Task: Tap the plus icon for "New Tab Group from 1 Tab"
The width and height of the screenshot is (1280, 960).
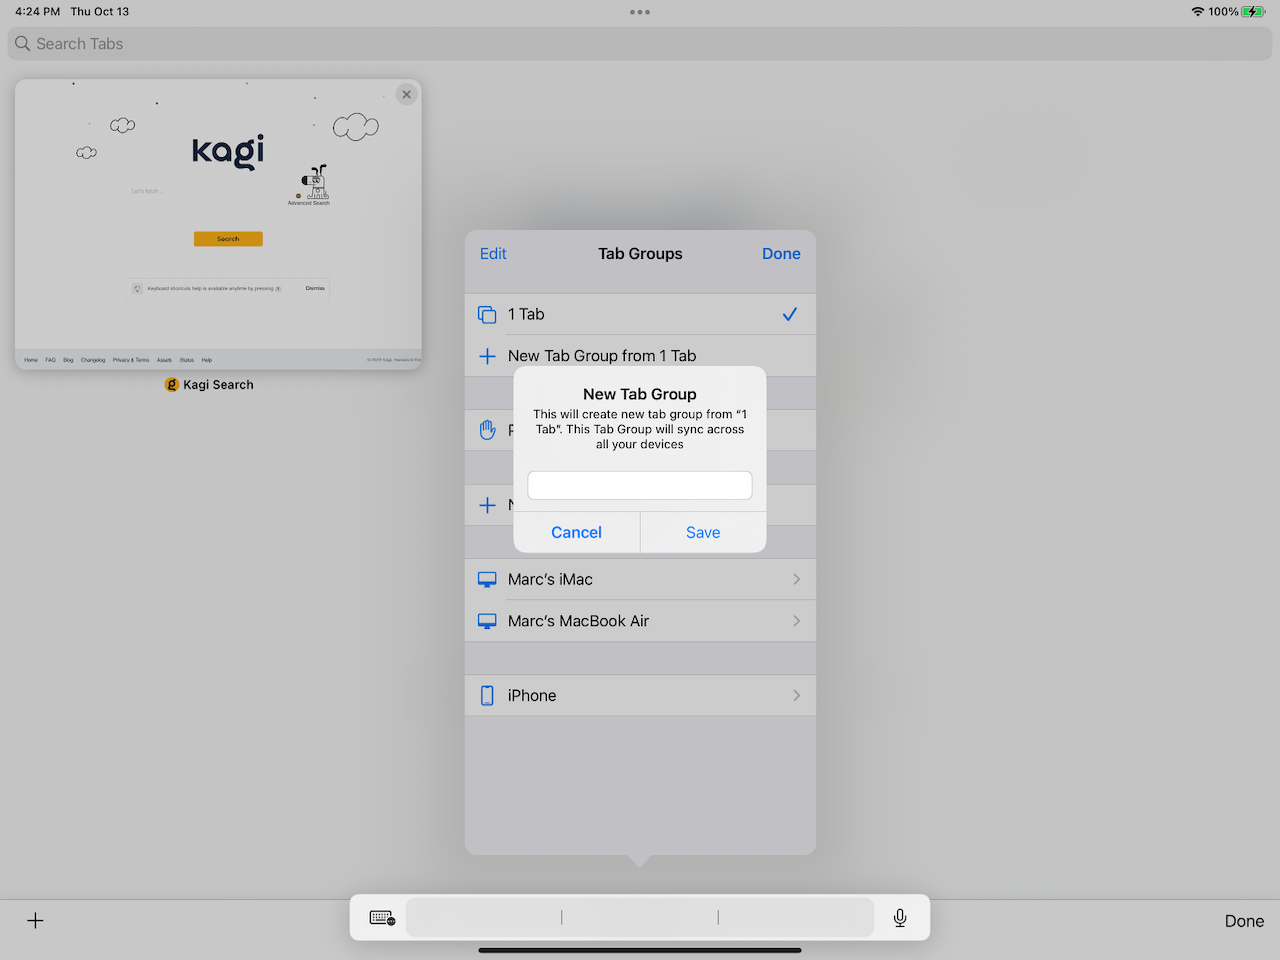Action: click(487, 355)
